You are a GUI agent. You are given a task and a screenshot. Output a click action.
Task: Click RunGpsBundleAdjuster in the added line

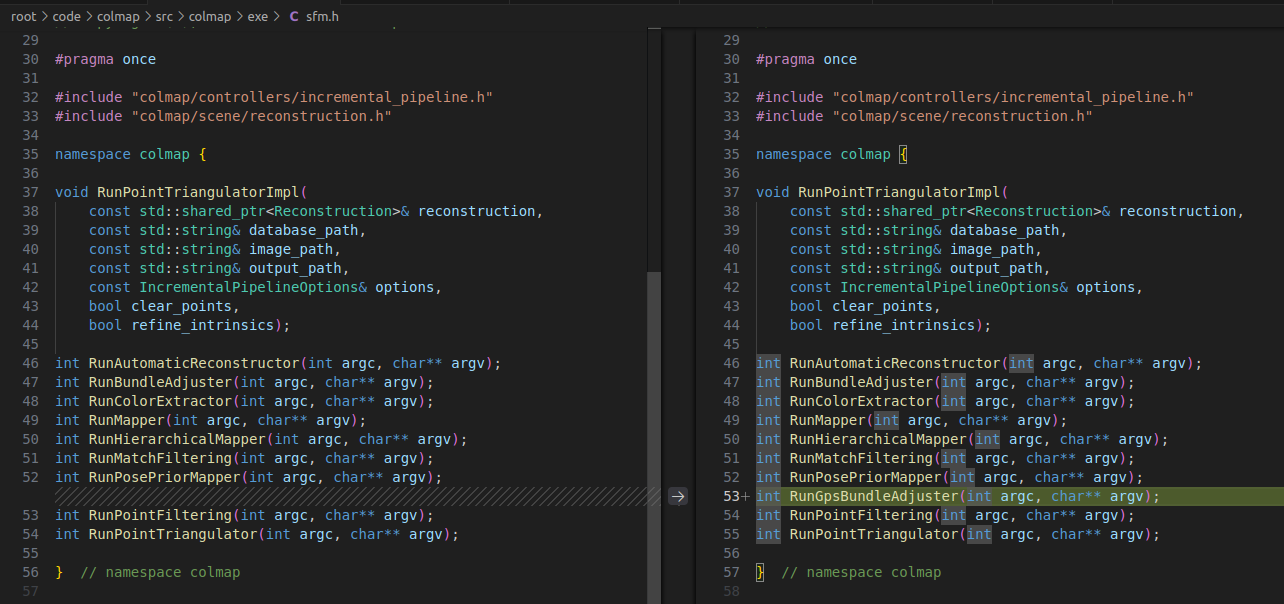click(x=874, y=496)
